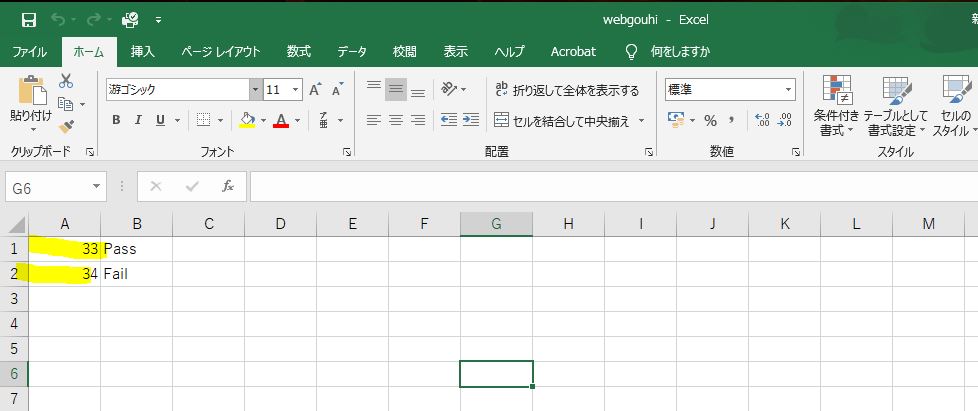Open the font name dropdown

pos(255,89)
